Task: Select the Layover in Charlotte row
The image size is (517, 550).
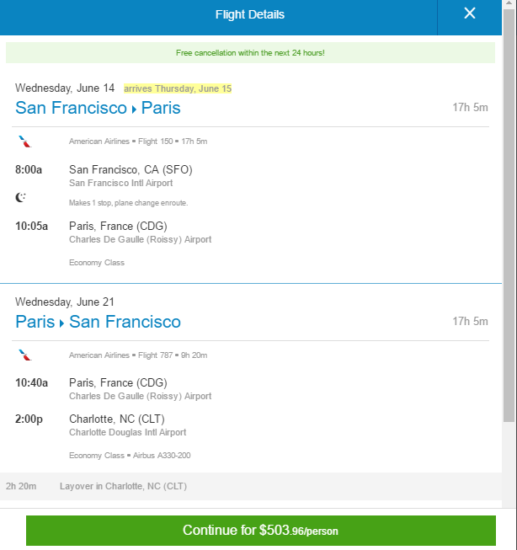Action: 251,486
